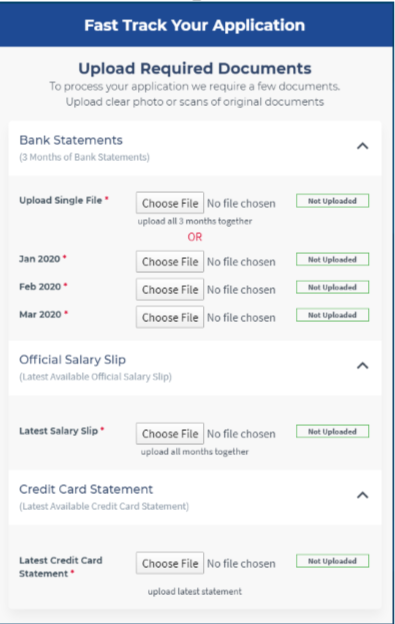Click the Fast Track Your Application banner

[197, 25]
